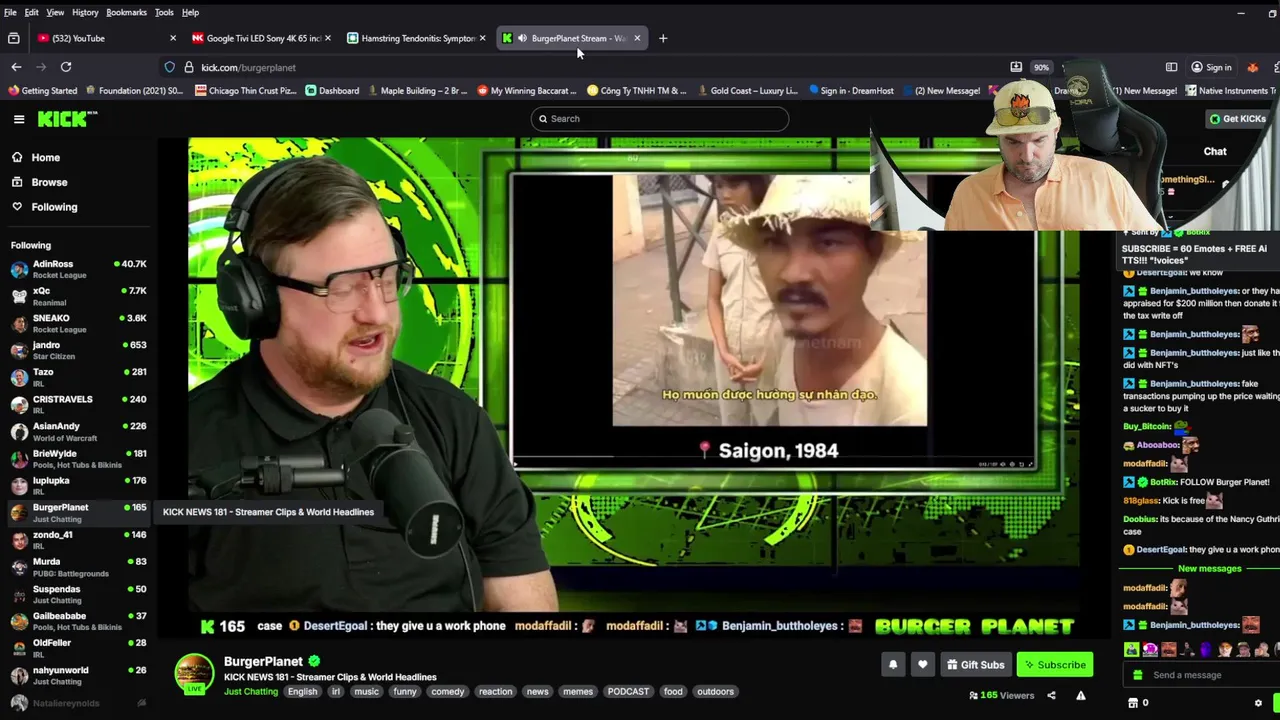Switch to the Google Tivi LED Sony tab
Viewport: 1280px width, 720px height.
click(x=262, y=38)
